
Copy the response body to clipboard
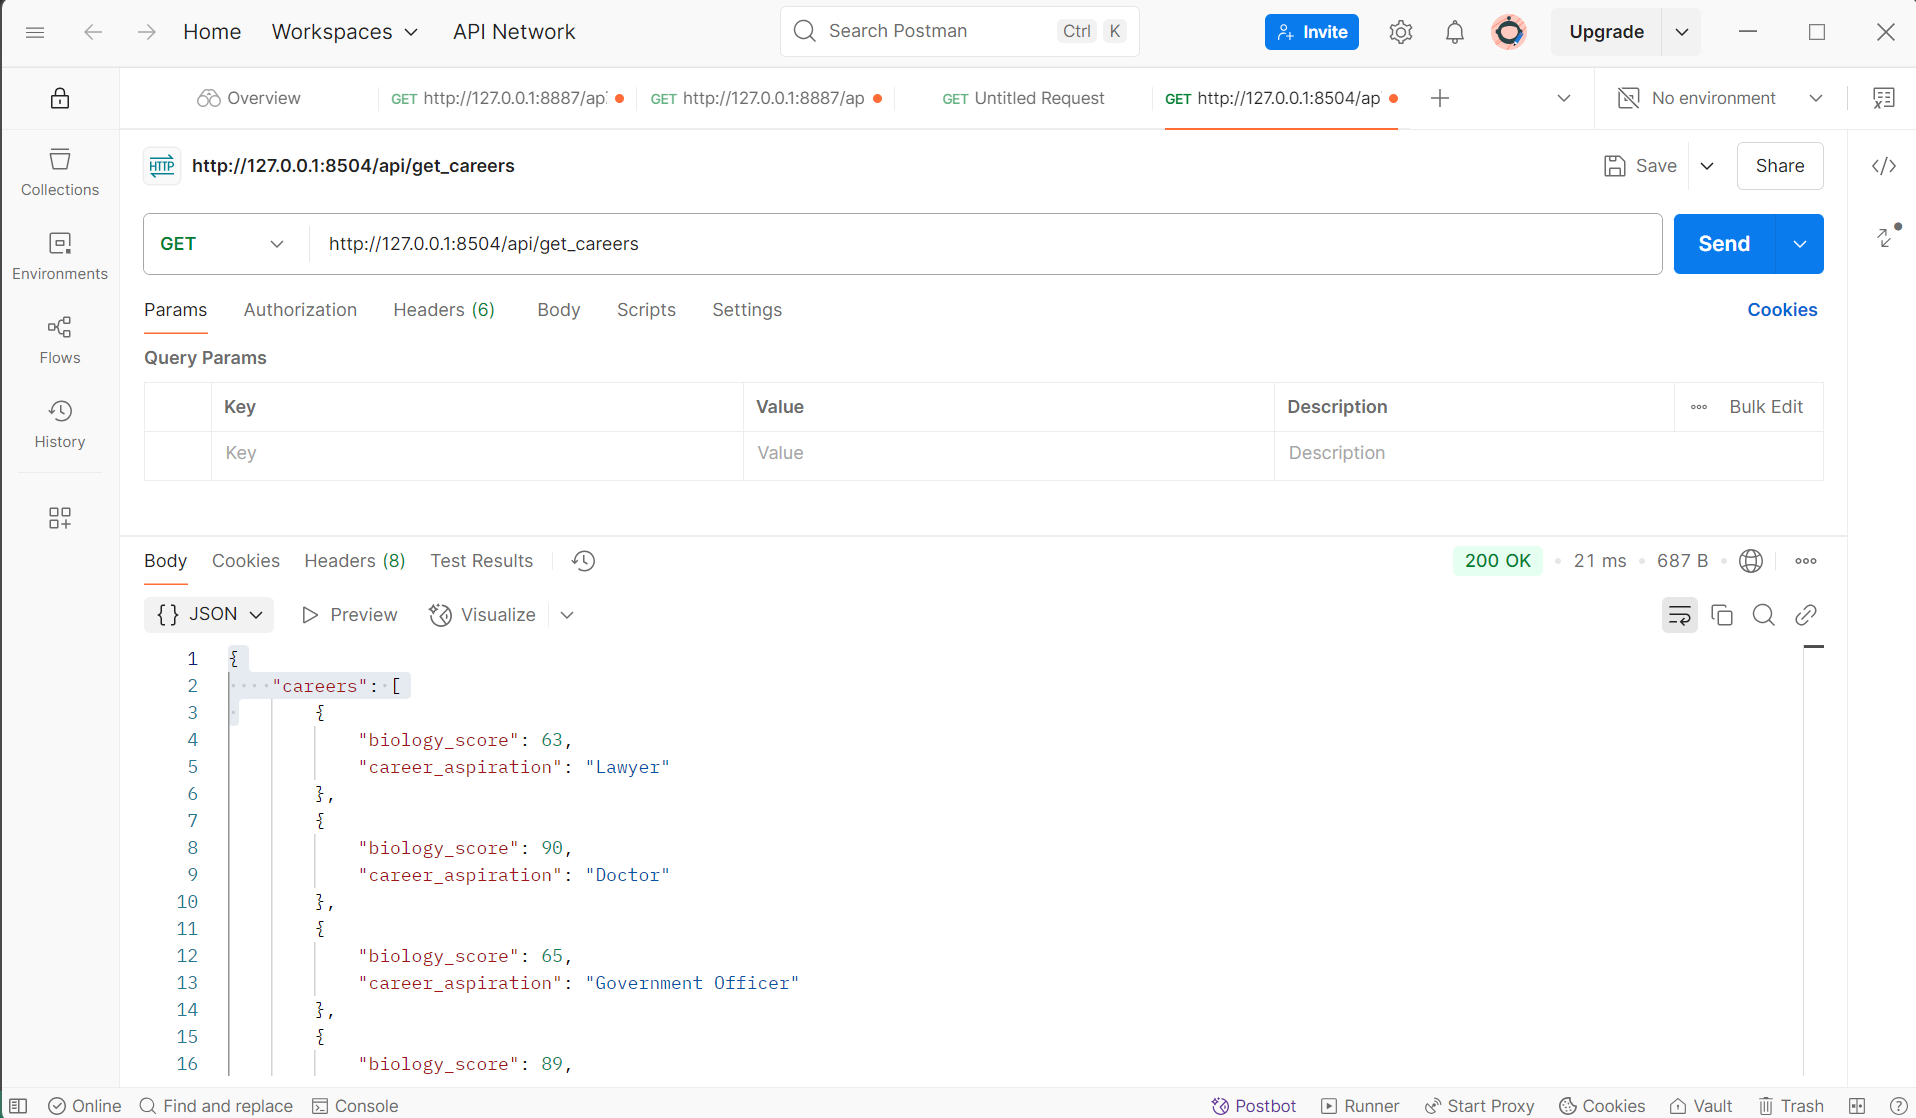coord(1721,615)
